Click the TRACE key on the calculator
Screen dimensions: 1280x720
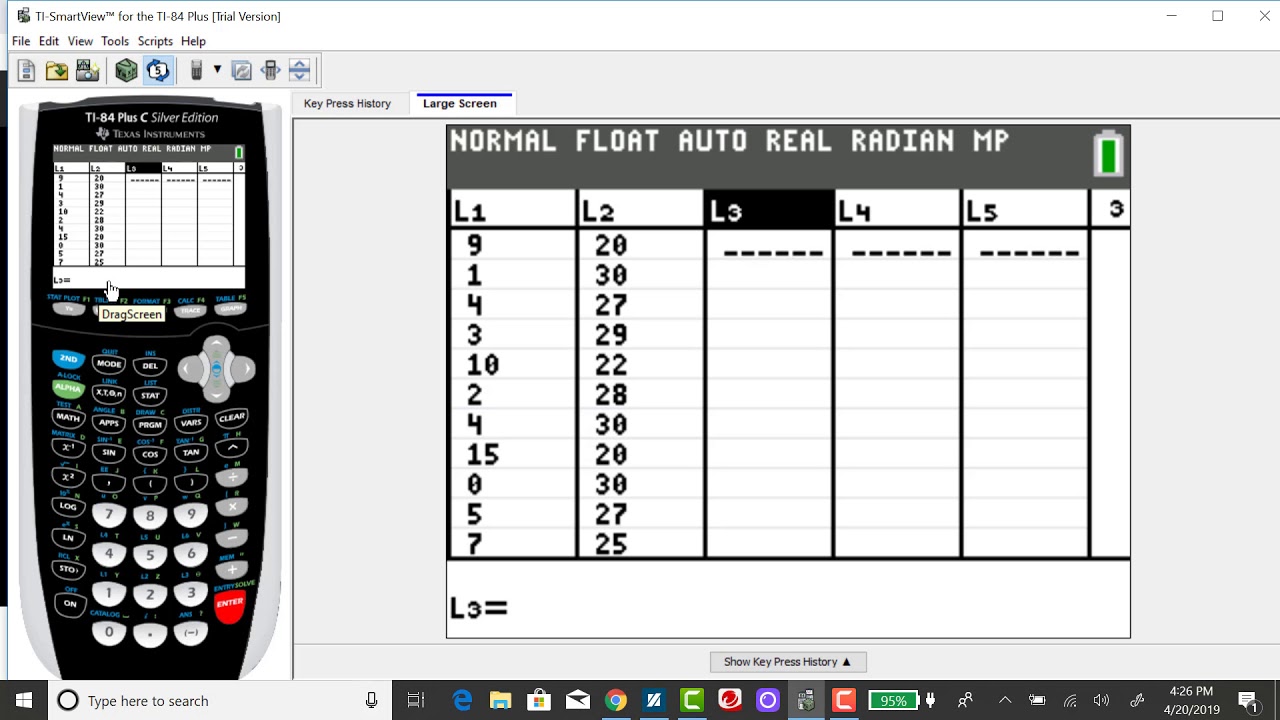coord(191,310)
